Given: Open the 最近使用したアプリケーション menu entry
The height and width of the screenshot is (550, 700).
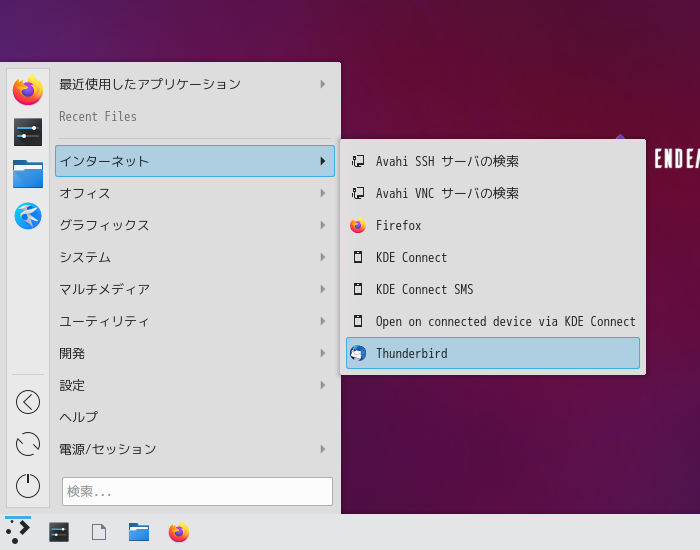Looking at the screenshot, I should coord(195,84).
